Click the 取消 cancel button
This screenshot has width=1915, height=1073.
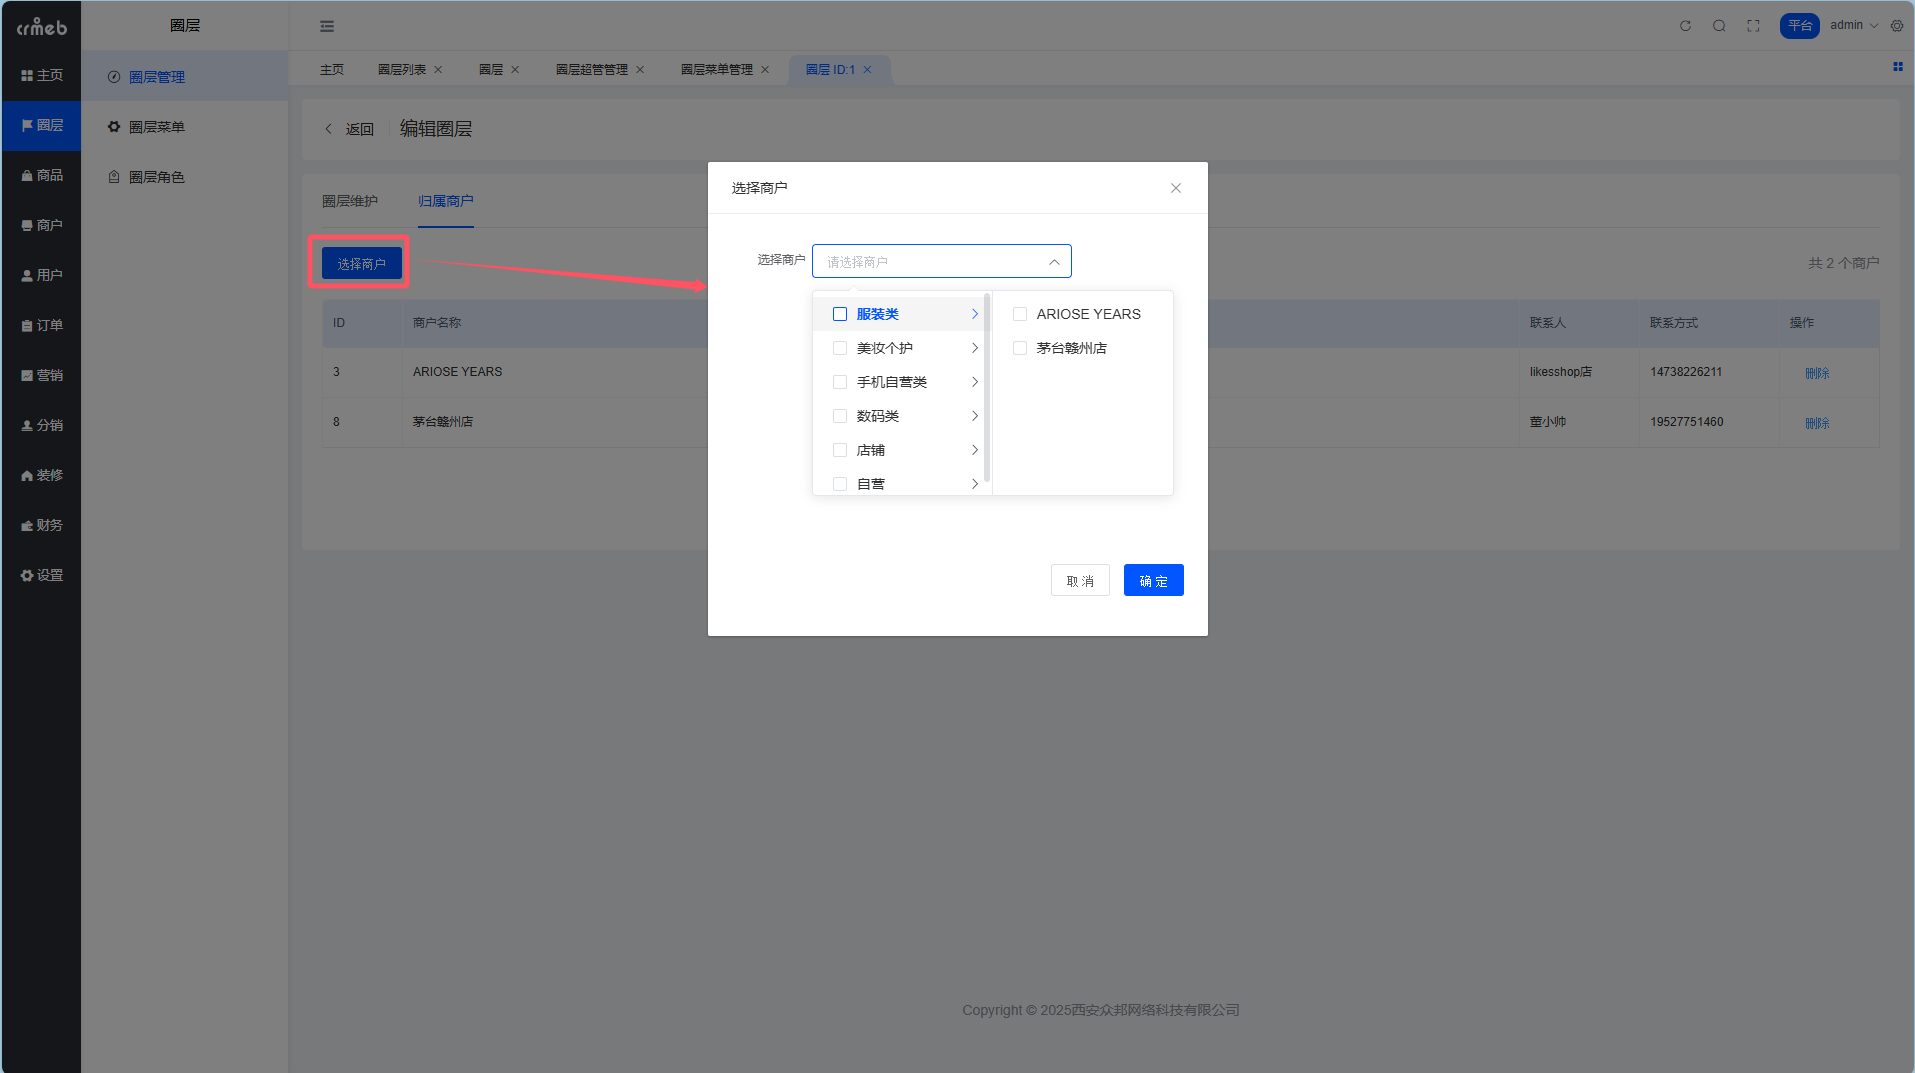point(1080,580)
